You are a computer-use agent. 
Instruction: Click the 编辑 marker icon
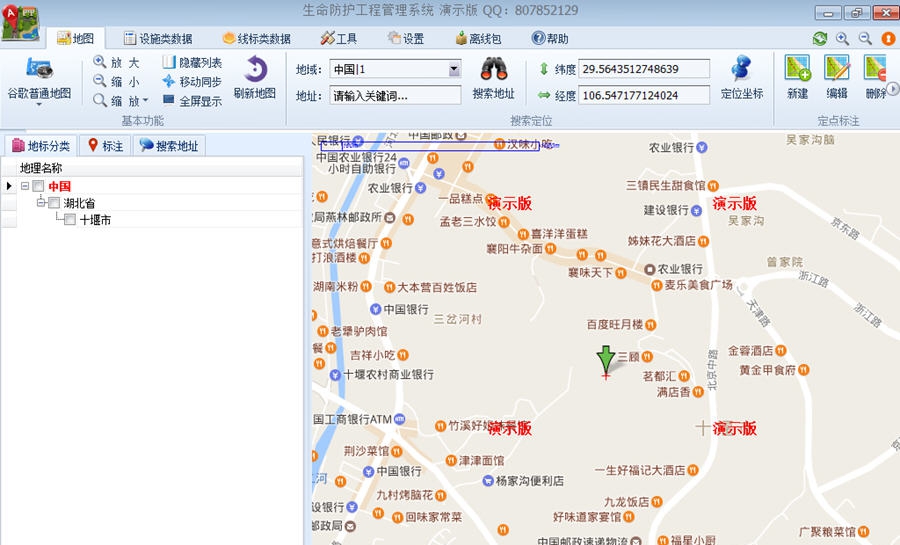tap(837, 68)
